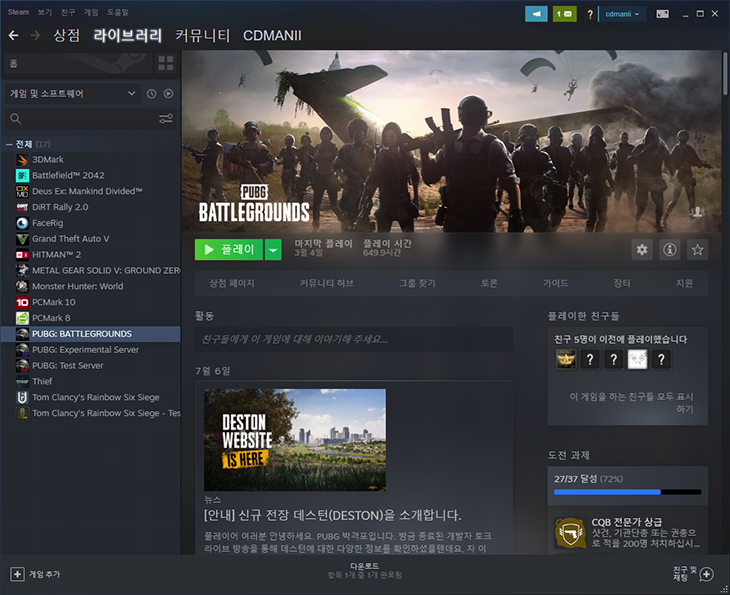This screenshot has height=595, width=730.
Task: Click the CQB achievement badge icon
Action: tap(570, 533)
